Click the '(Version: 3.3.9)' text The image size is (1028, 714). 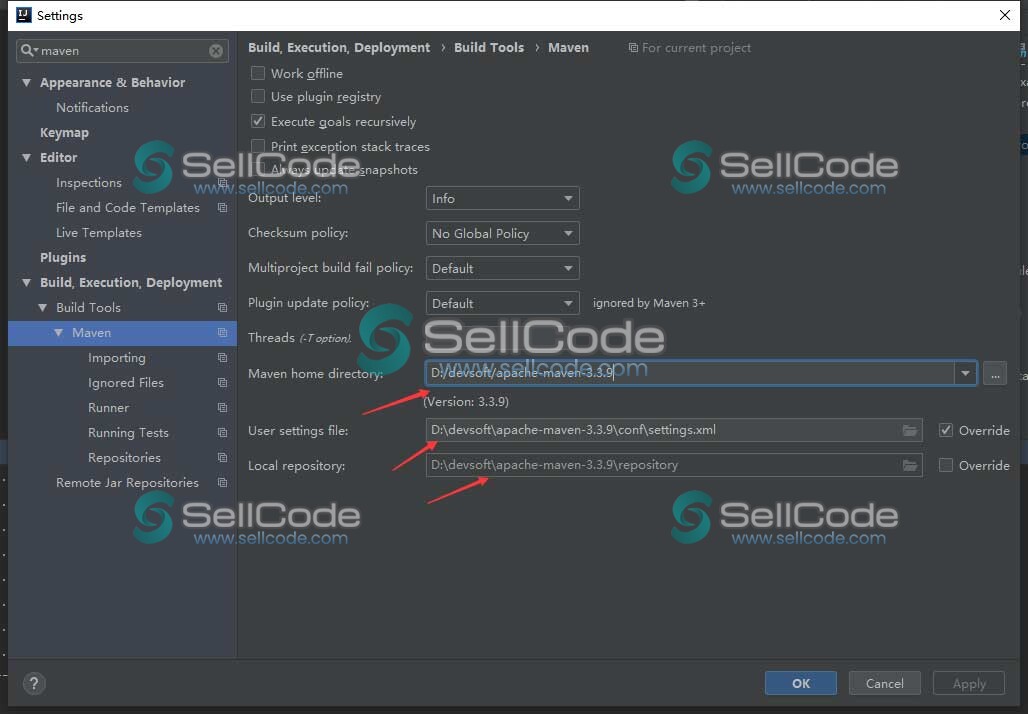[x=466, y=401]
